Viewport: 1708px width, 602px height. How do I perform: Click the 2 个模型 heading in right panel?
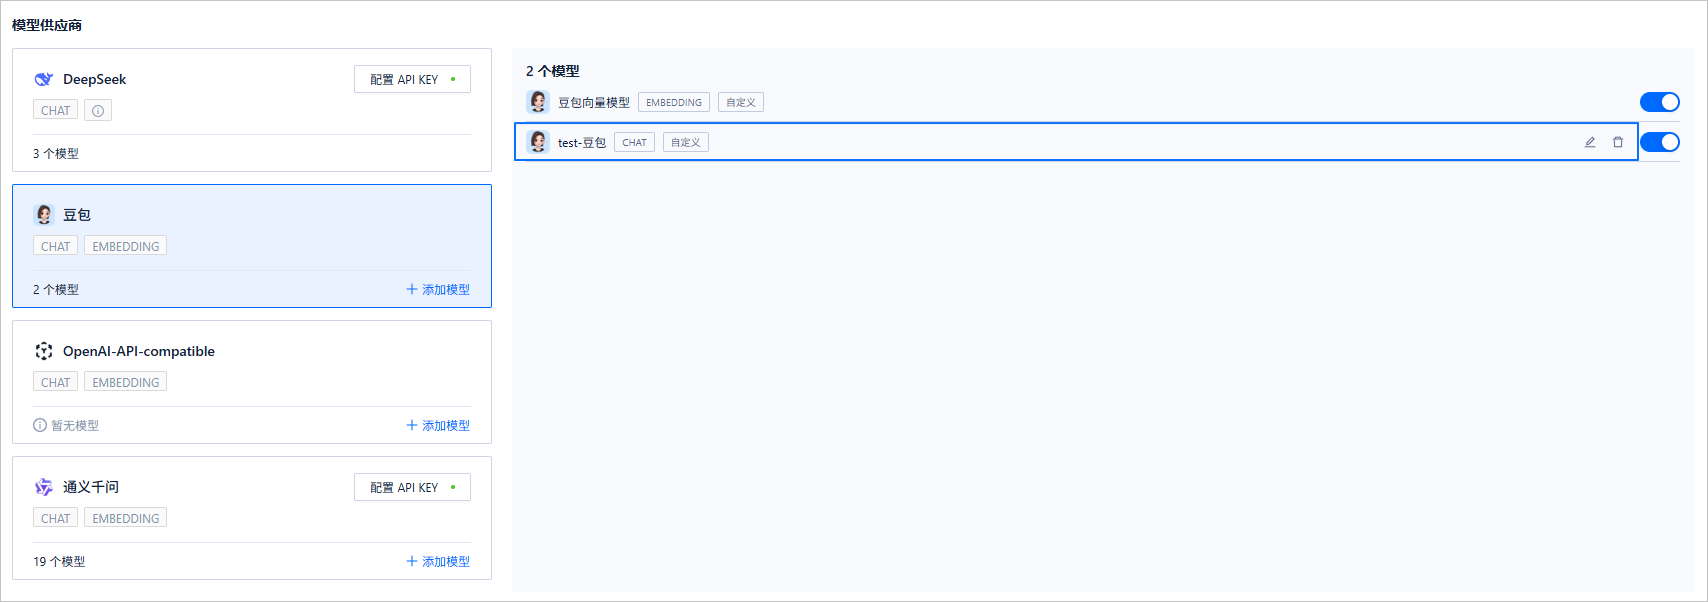tap(553, 71)
